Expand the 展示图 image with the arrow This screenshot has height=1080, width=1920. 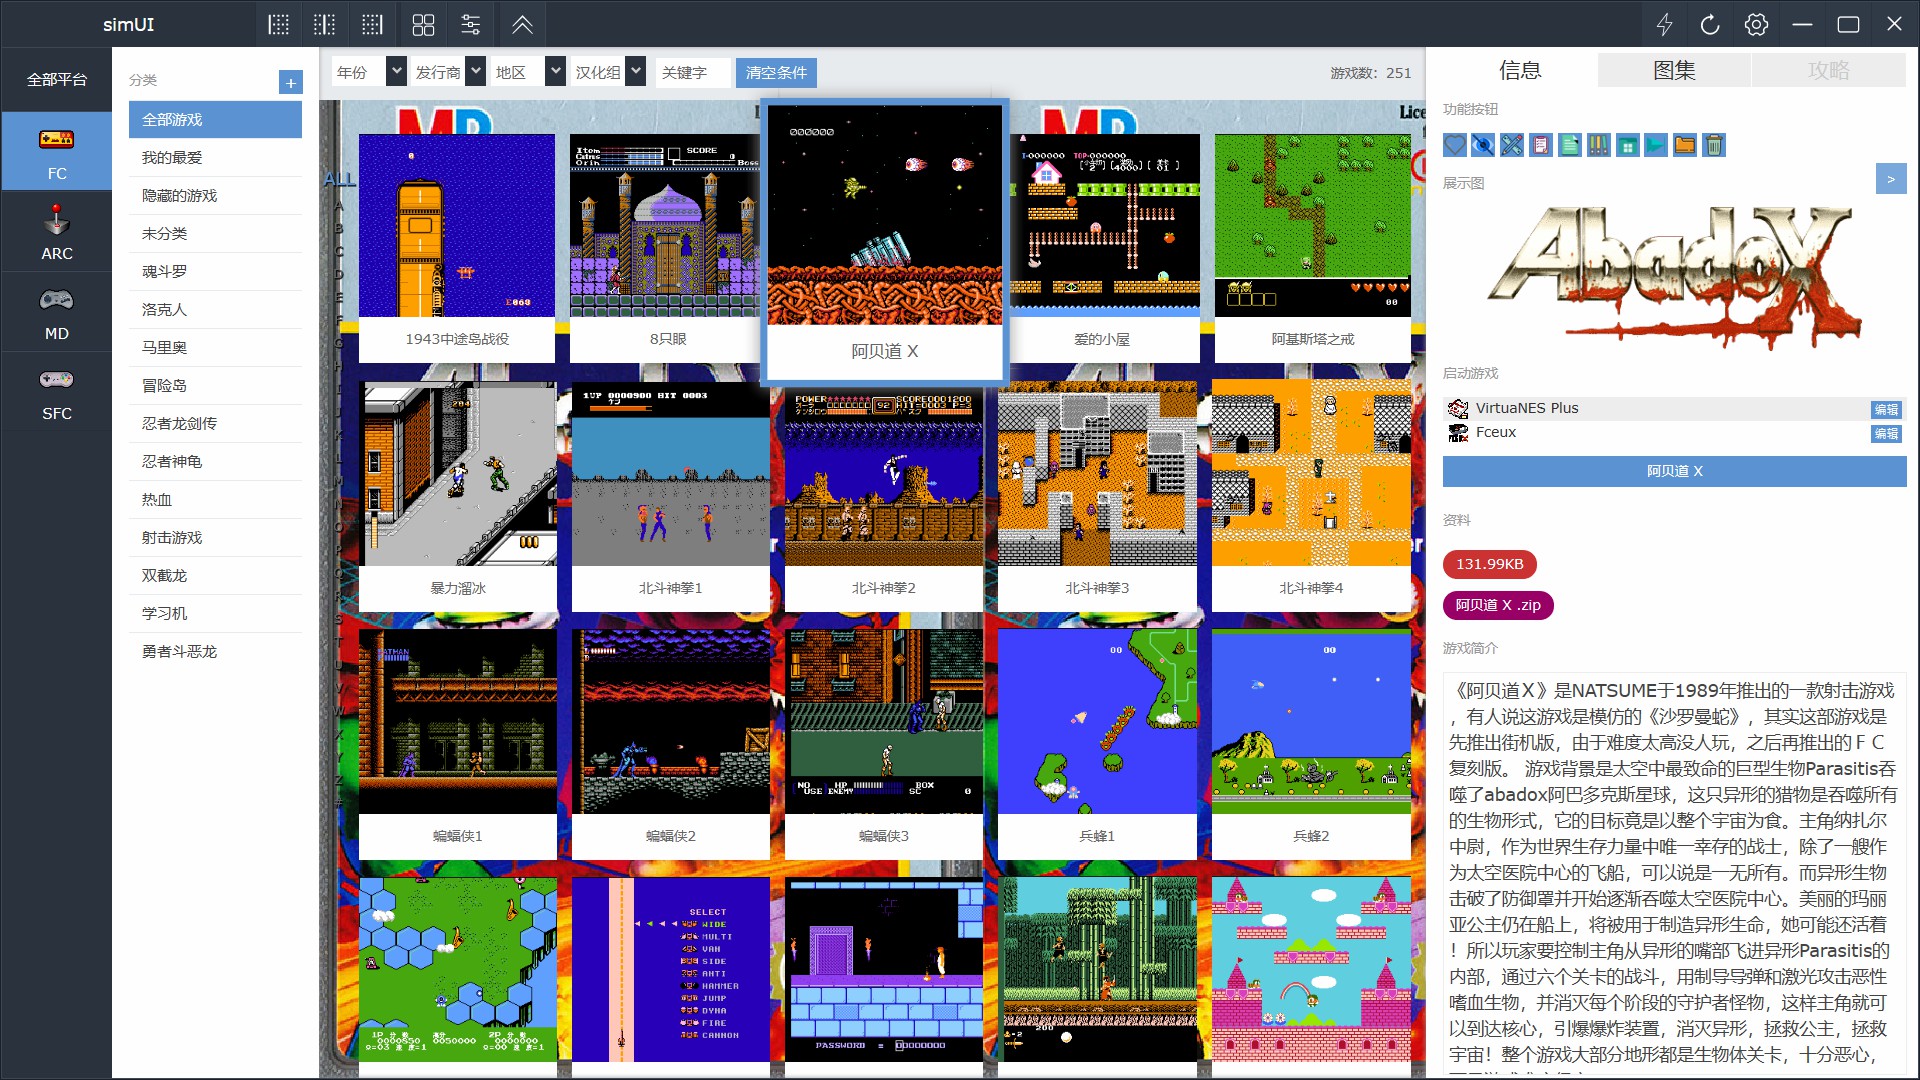coord(1890,179)
